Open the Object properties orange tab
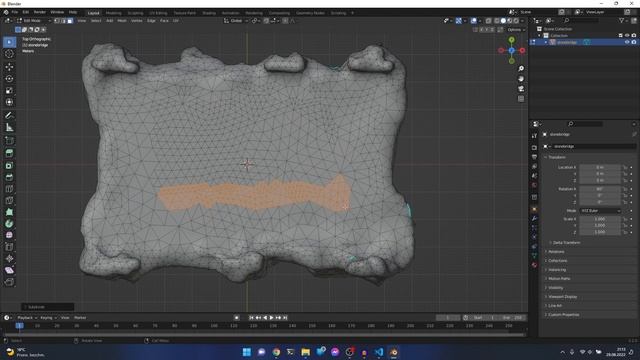 coord(534,209)
